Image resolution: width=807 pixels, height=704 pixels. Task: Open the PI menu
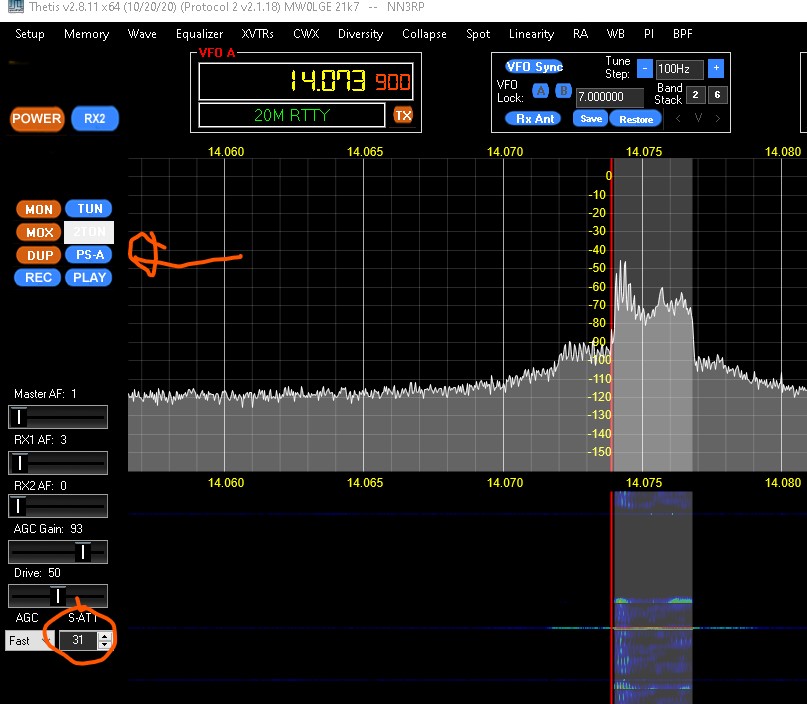pos(648,34)
